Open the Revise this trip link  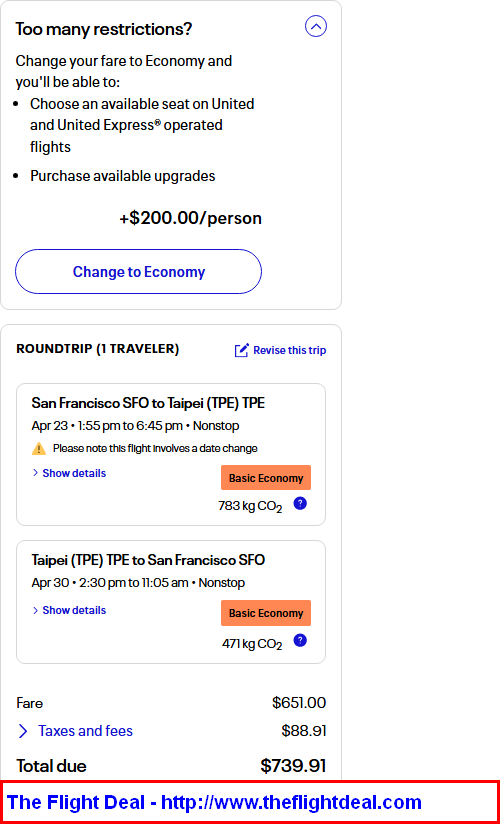290,351
